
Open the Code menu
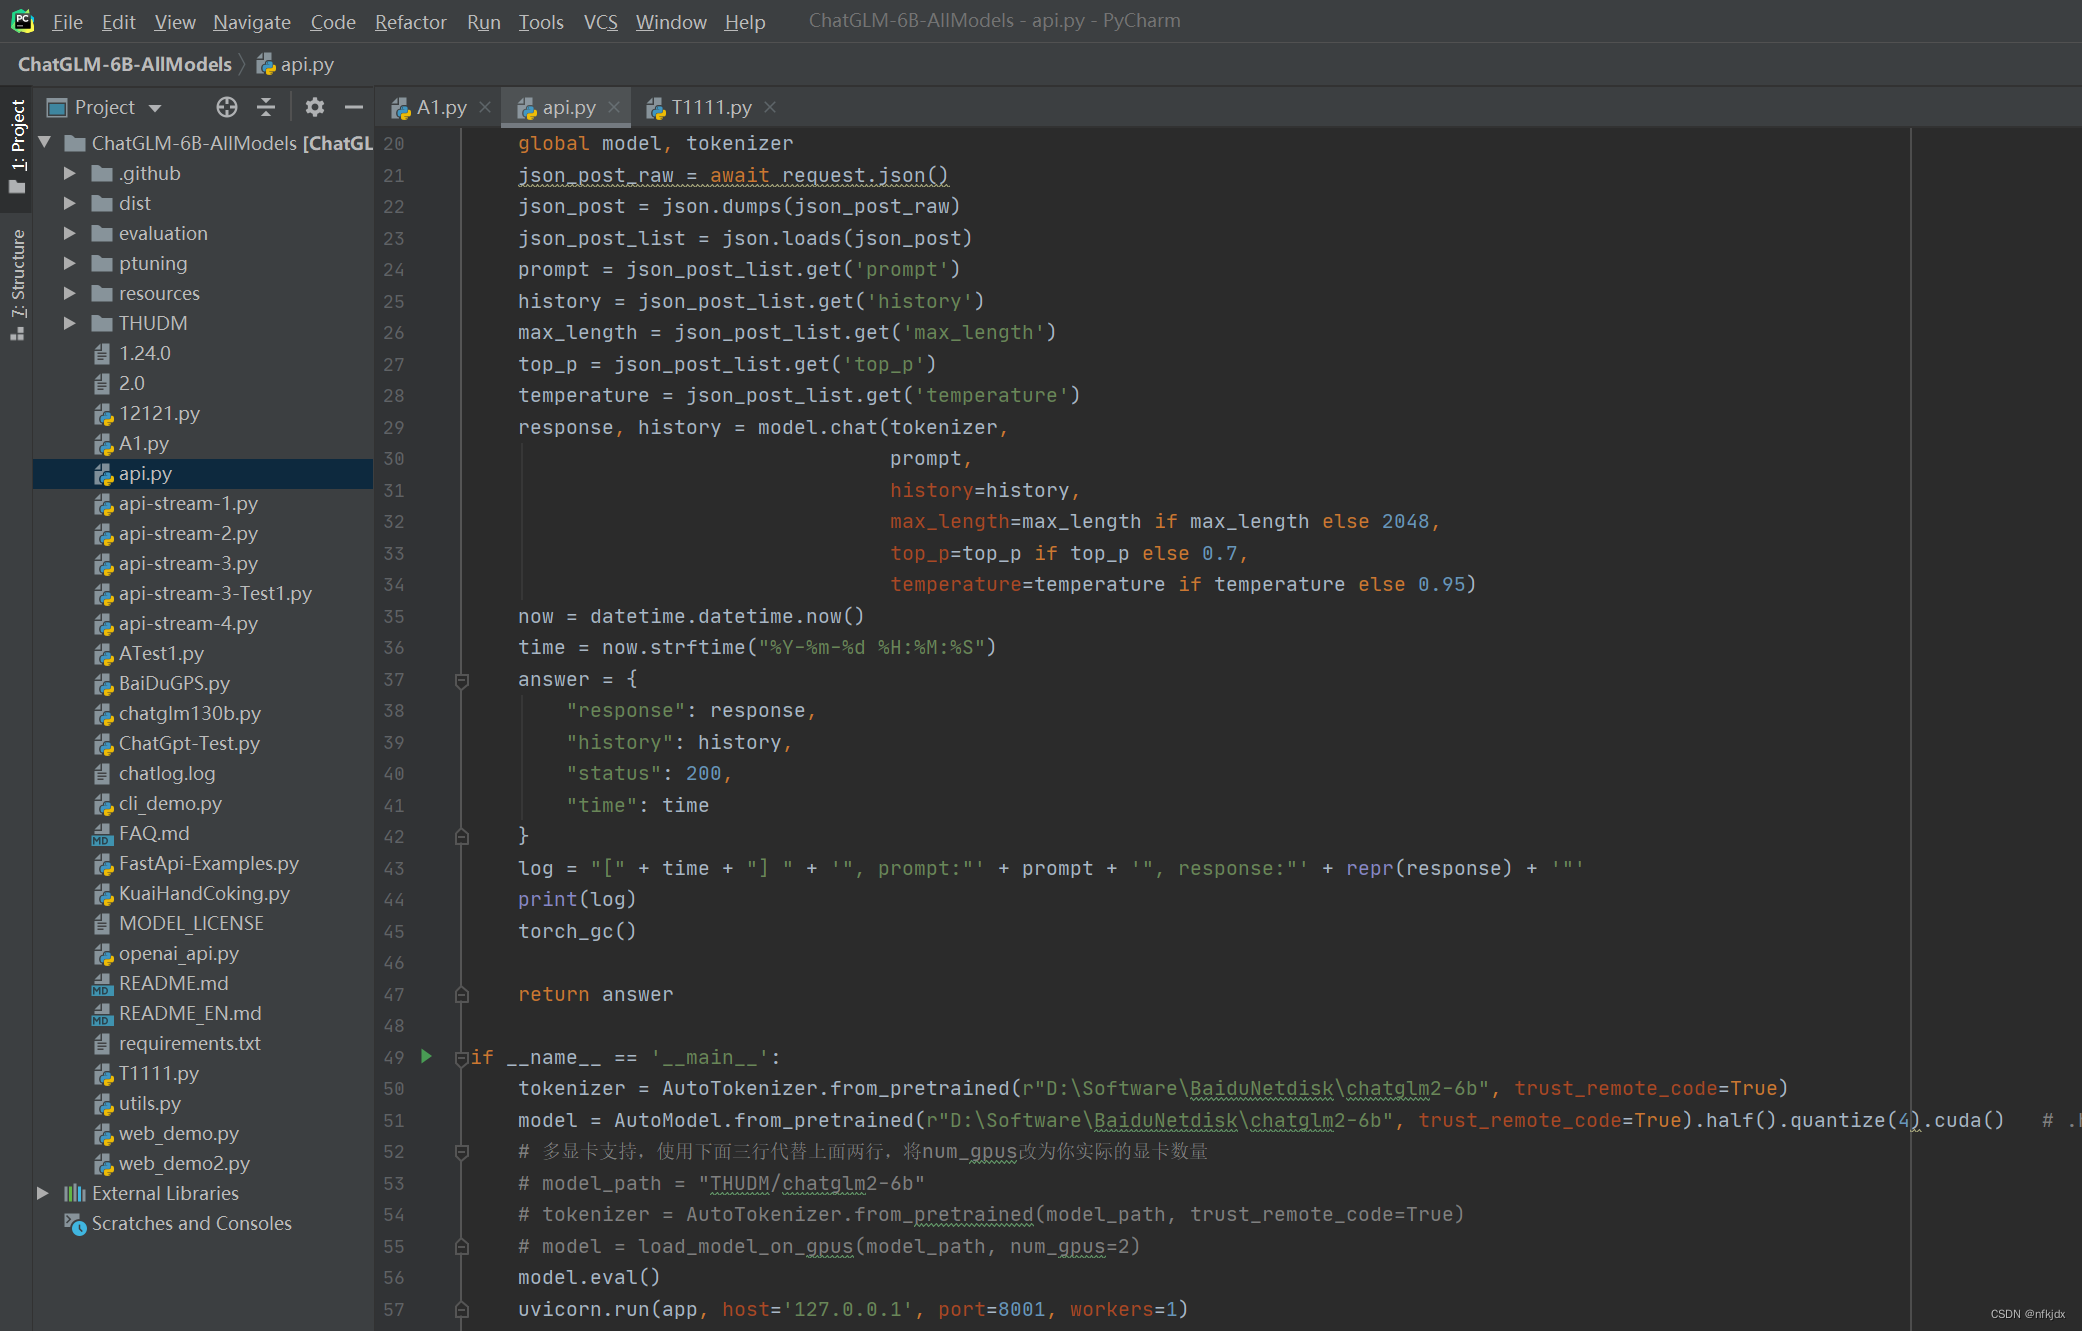tap(333, 21)
